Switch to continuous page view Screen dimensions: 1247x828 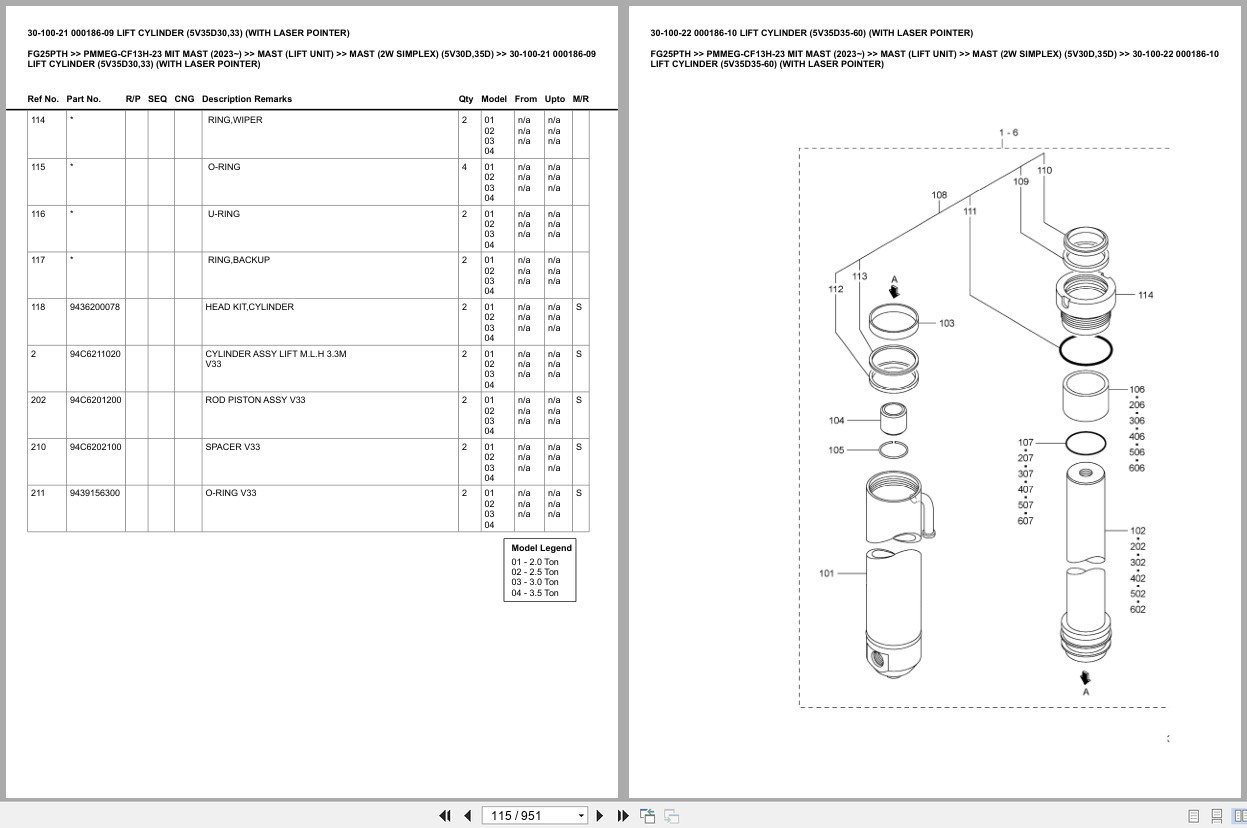(x=1217, y=816)
